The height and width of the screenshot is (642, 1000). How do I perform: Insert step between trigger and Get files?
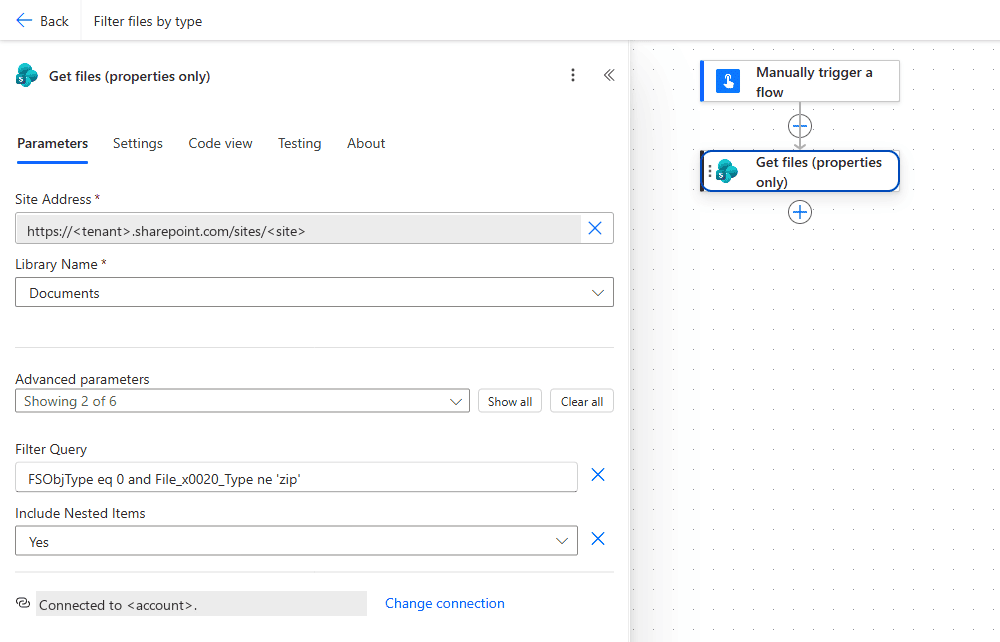coord(800,126)
